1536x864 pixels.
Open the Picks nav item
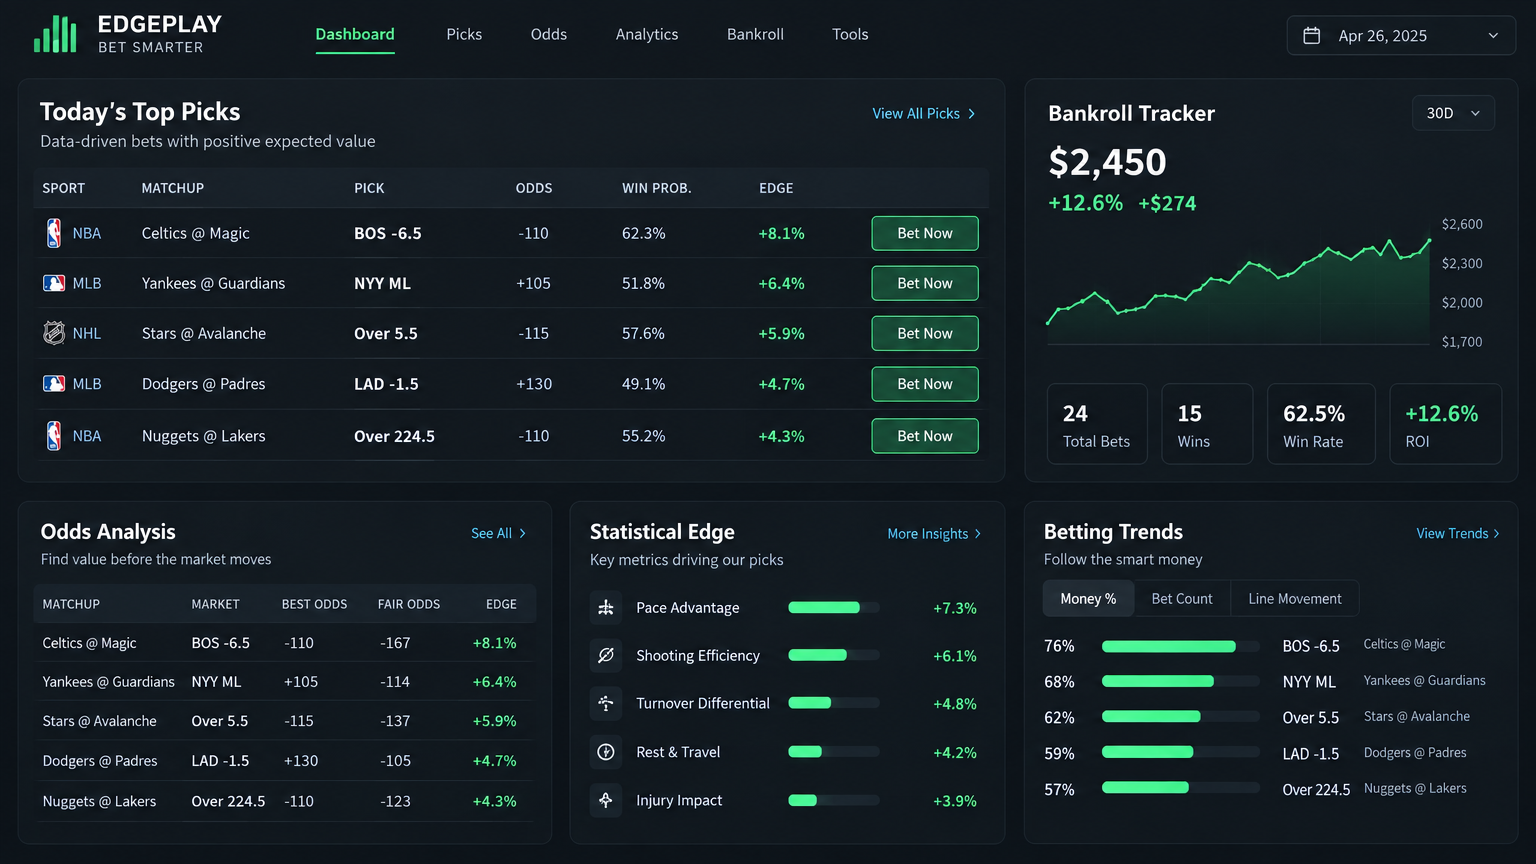[x=464, y=34]
